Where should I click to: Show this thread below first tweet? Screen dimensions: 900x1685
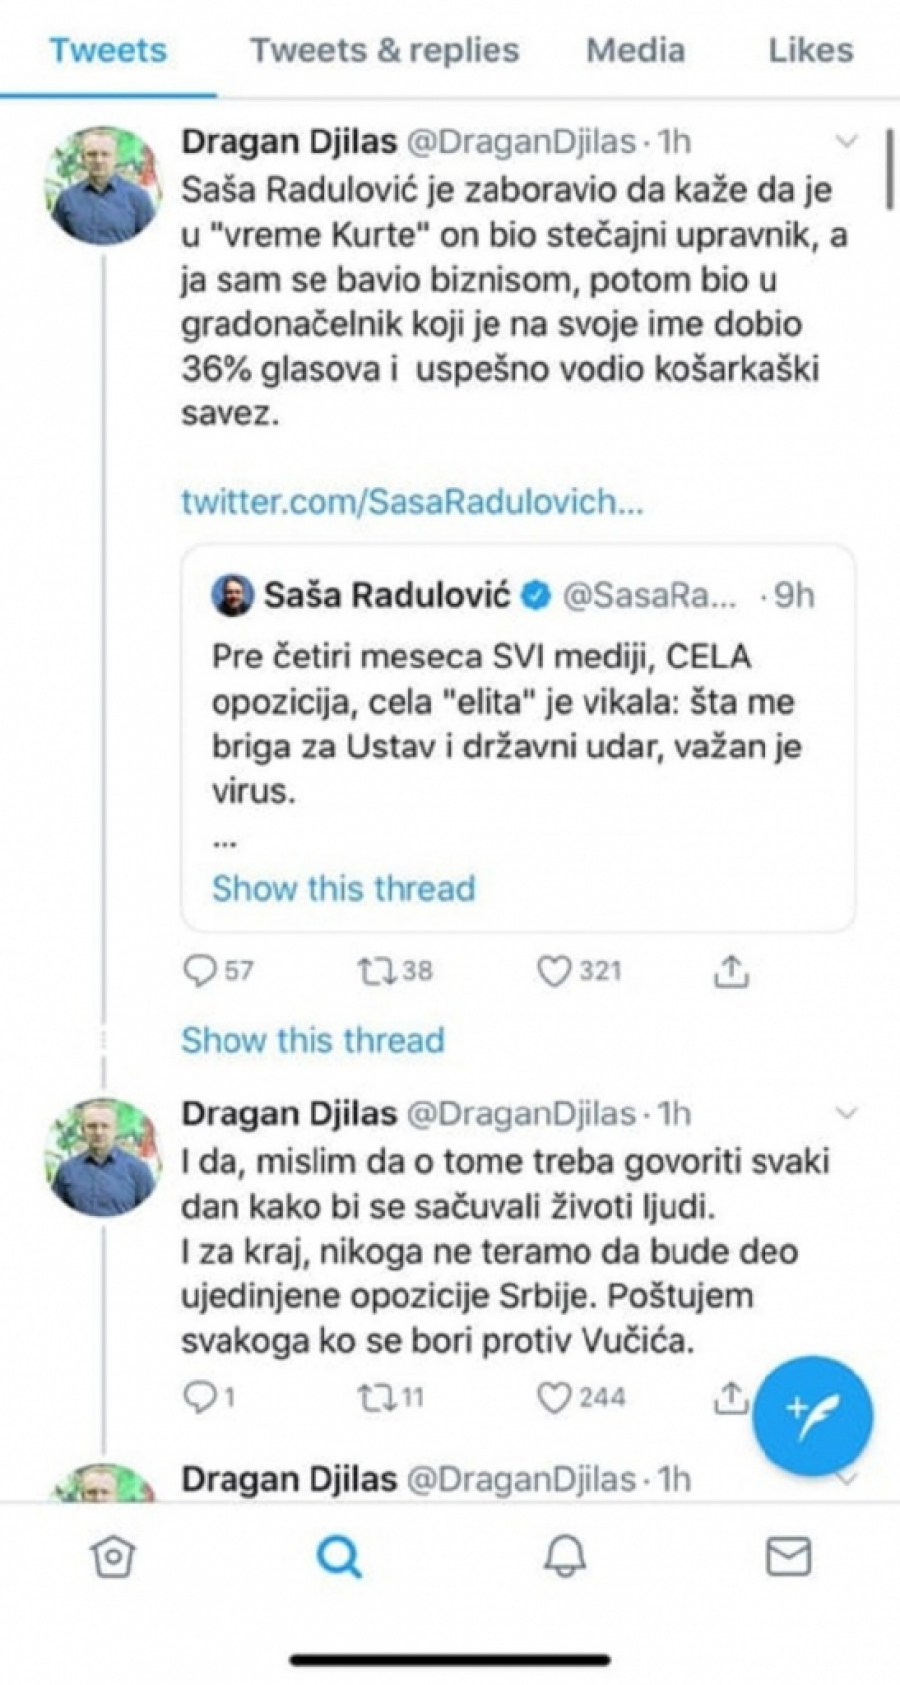pos(312,1040)
